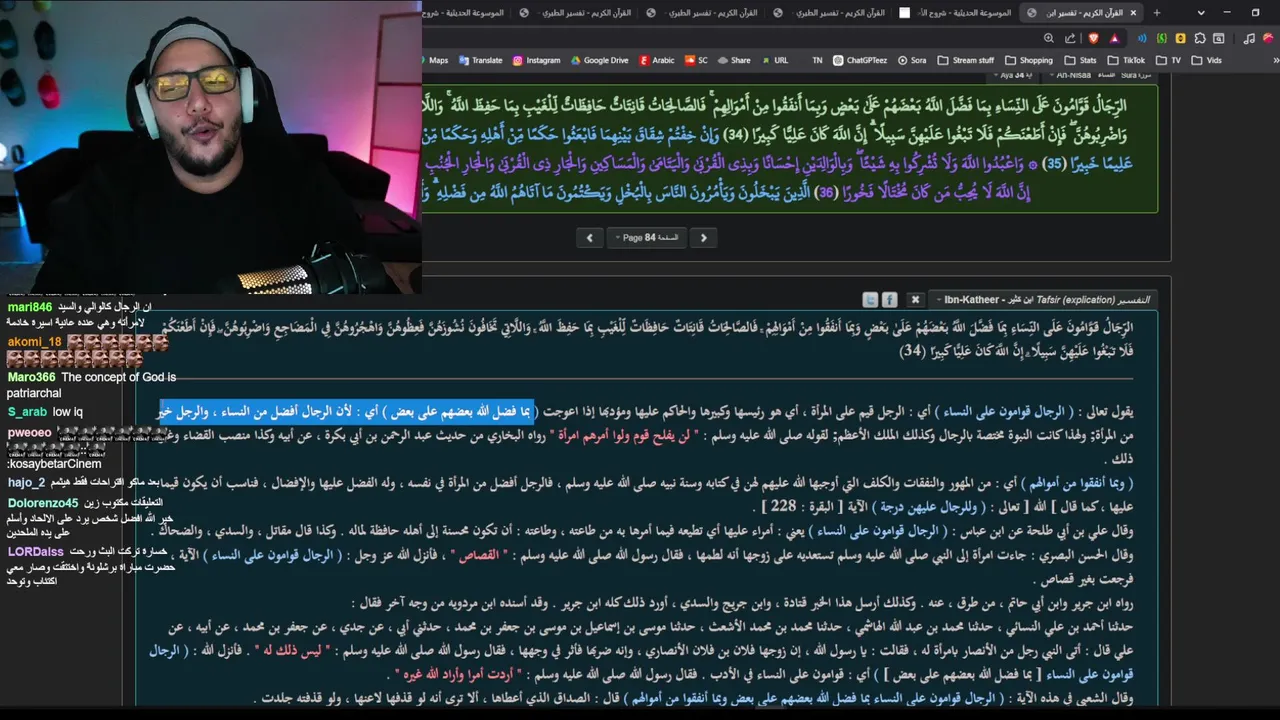This screenshot has height=720, width=1280.
Task: Open the Google Drive bookmark
Action: click(599, 60)
